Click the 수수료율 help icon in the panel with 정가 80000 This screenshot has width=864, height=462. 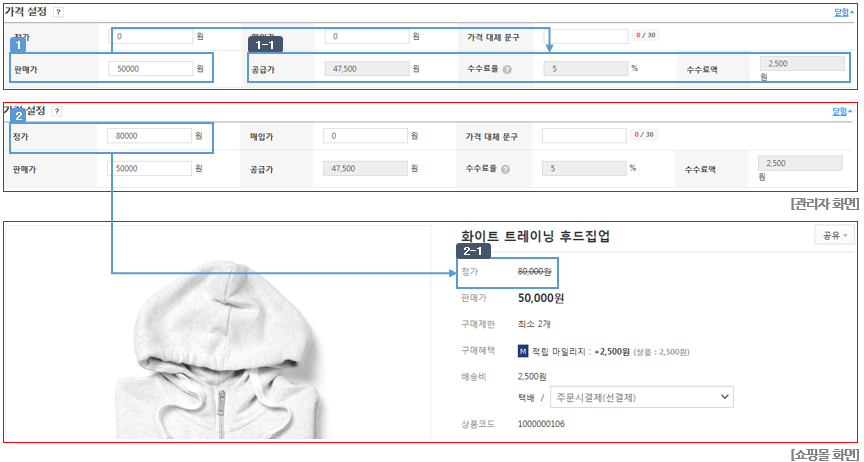tap(505, 169)
